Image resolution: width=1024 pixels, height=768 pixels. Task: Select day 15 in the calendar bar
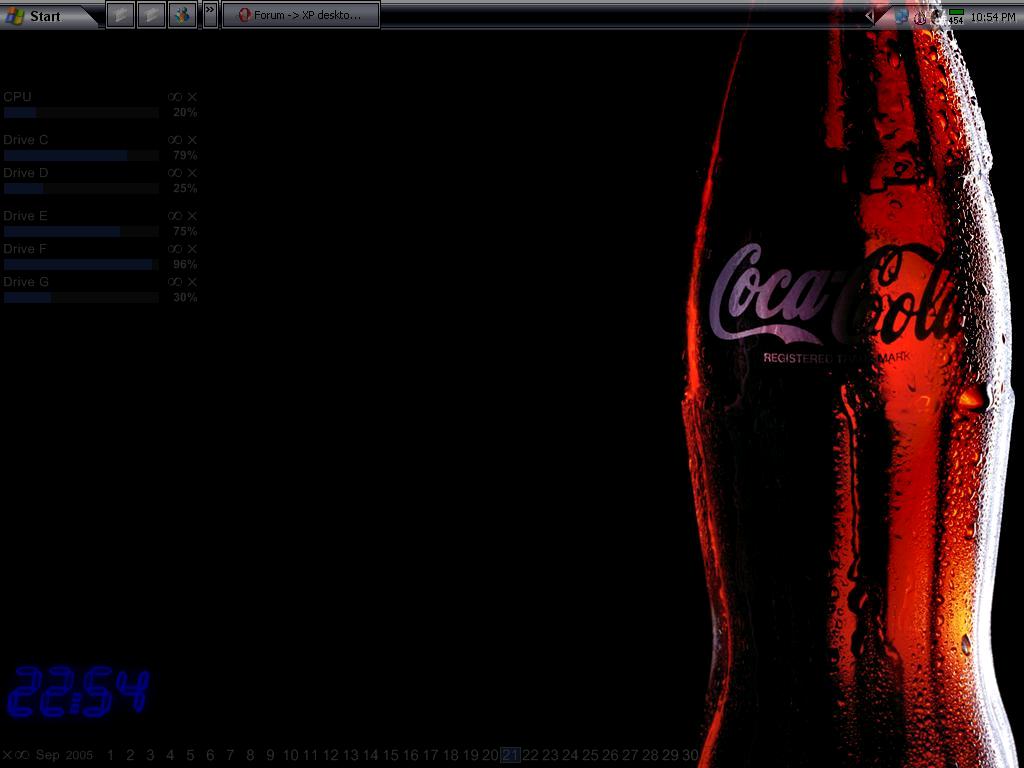391,756
